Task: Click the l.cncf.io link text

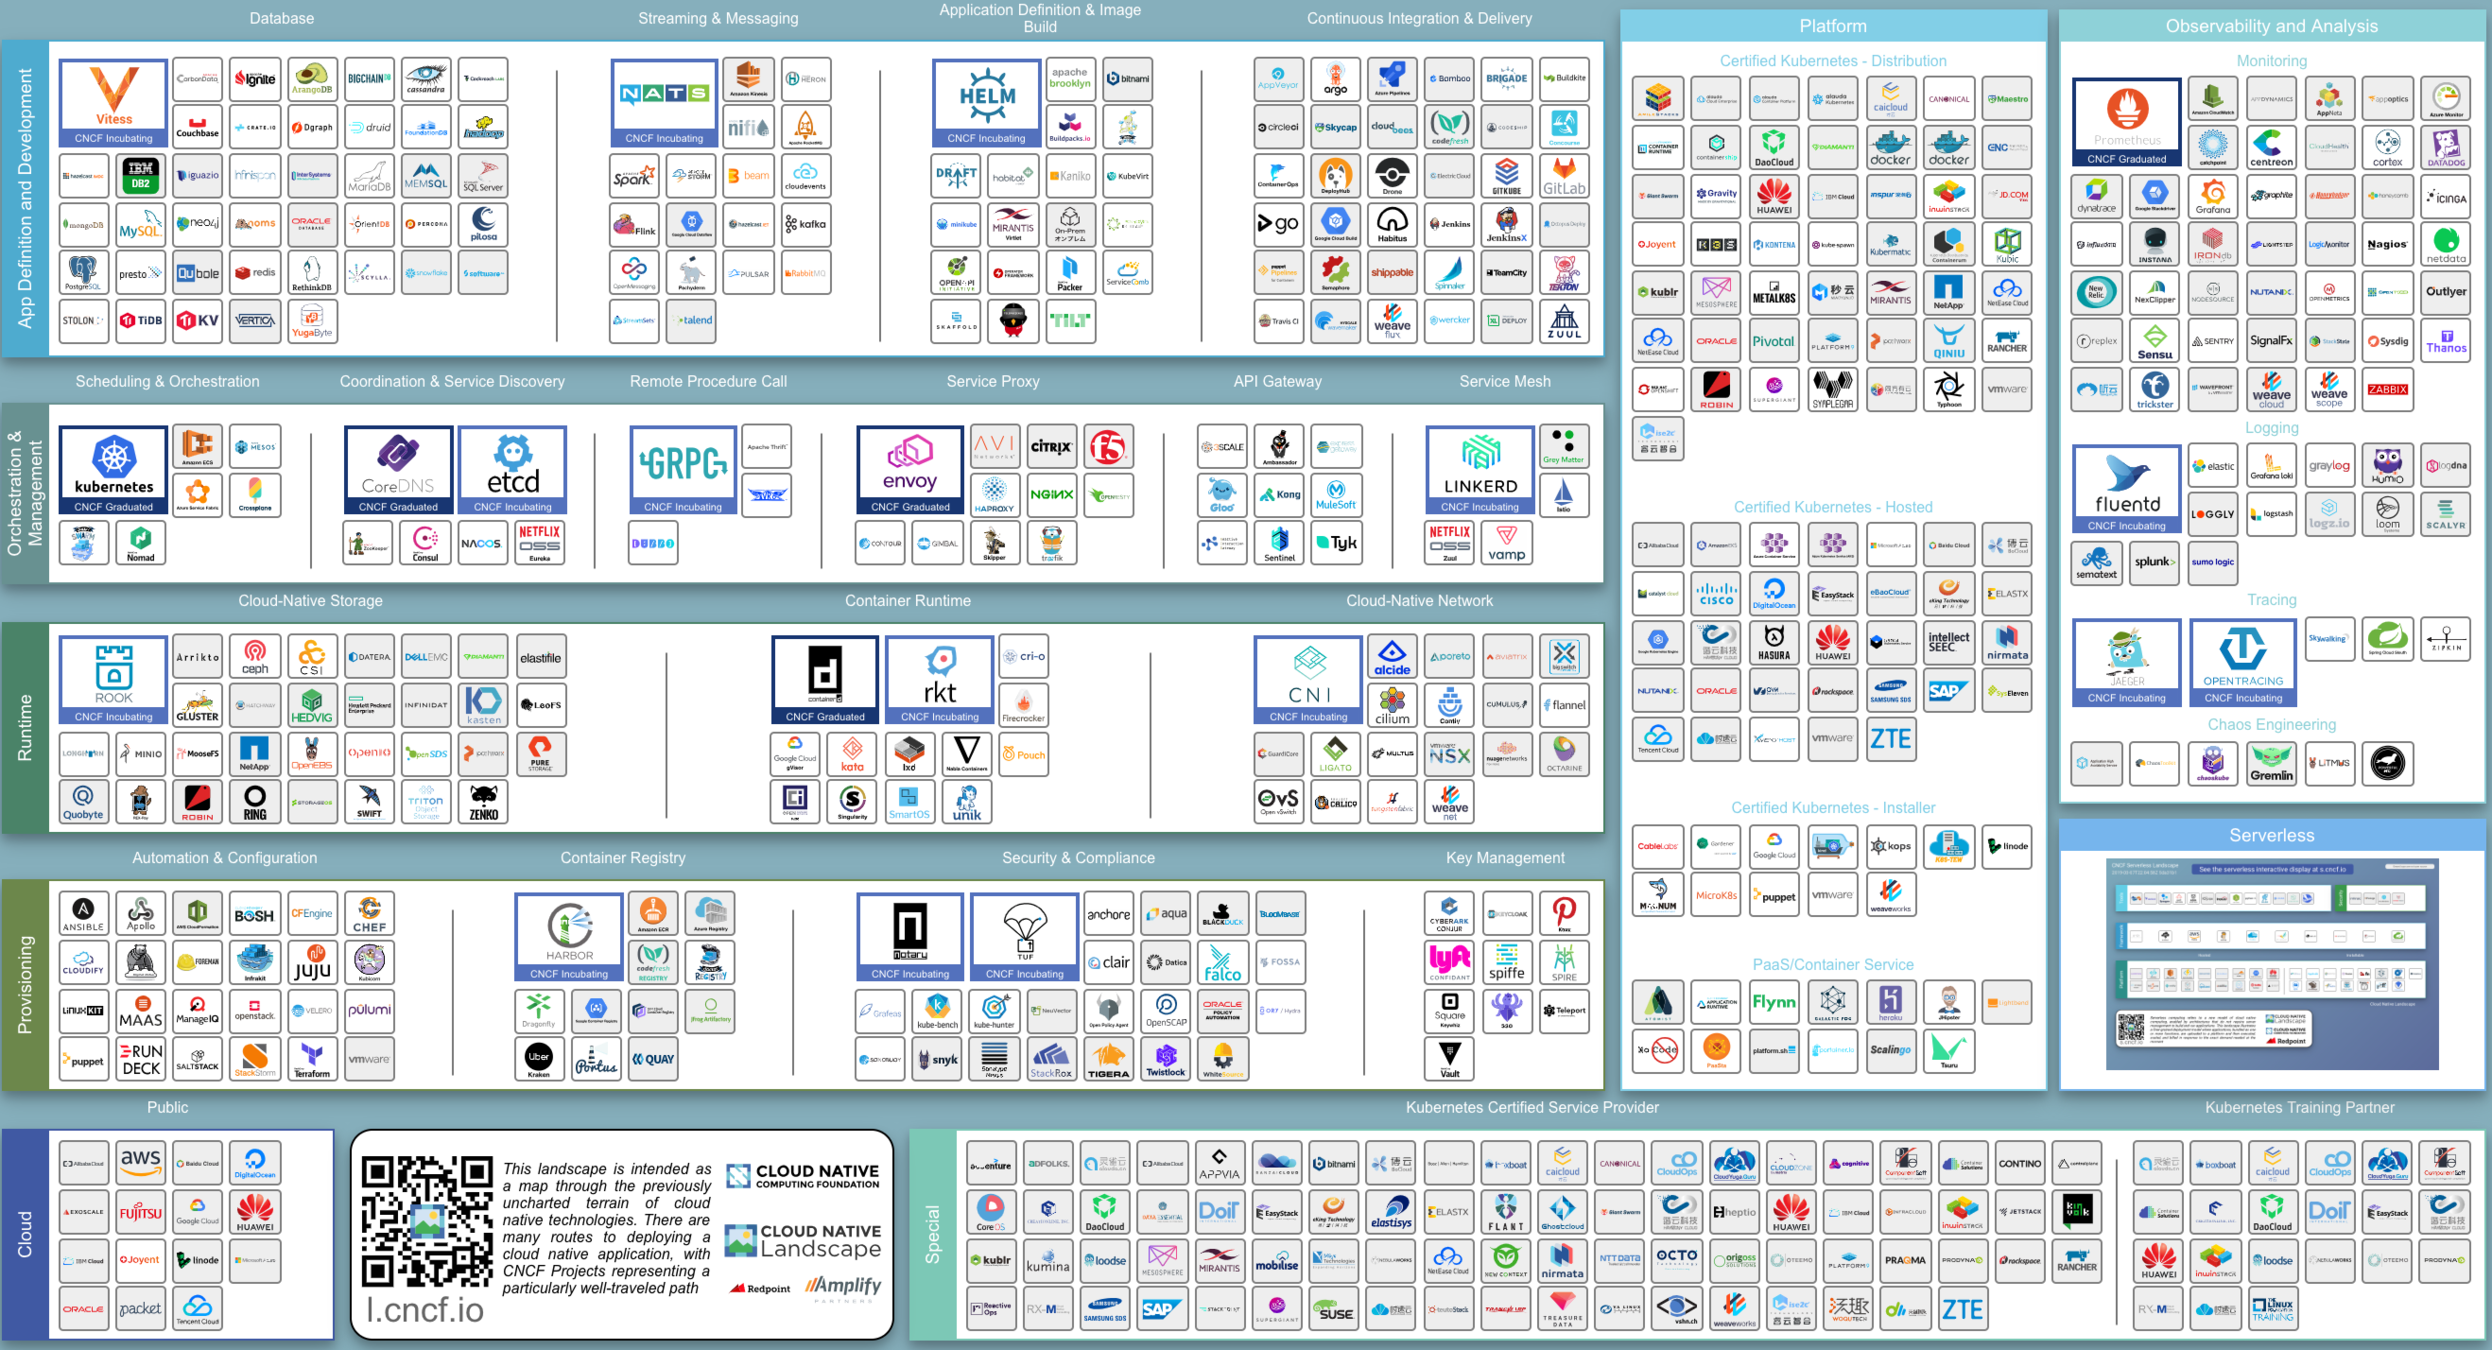Action: [x=425, y=1309]
